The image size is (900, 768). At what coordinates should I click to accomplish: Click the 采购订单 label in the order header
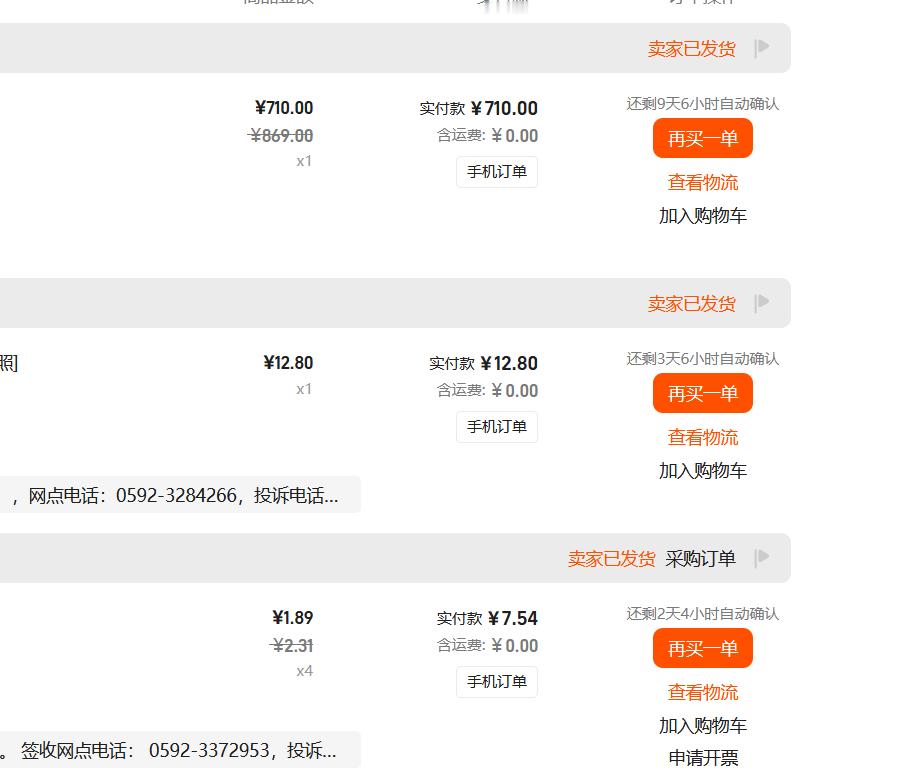click(700, 558)
